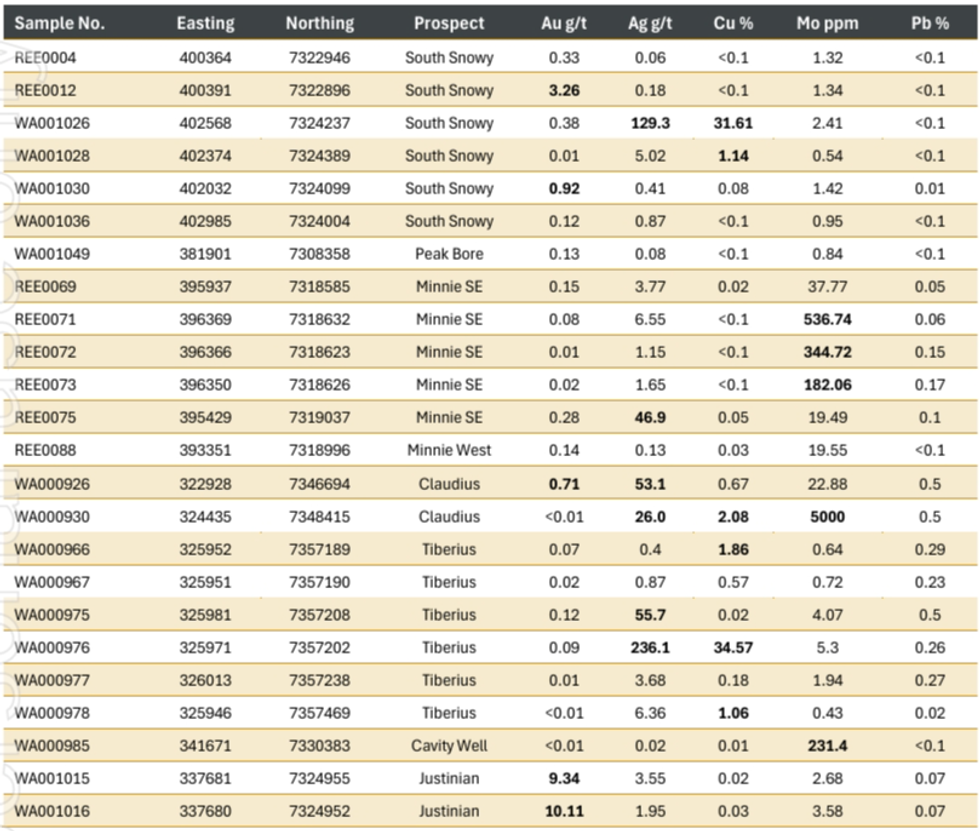Select the Minnie West prospect cell
The width and height of the screenshot is (980, 831).
(449, 450)
